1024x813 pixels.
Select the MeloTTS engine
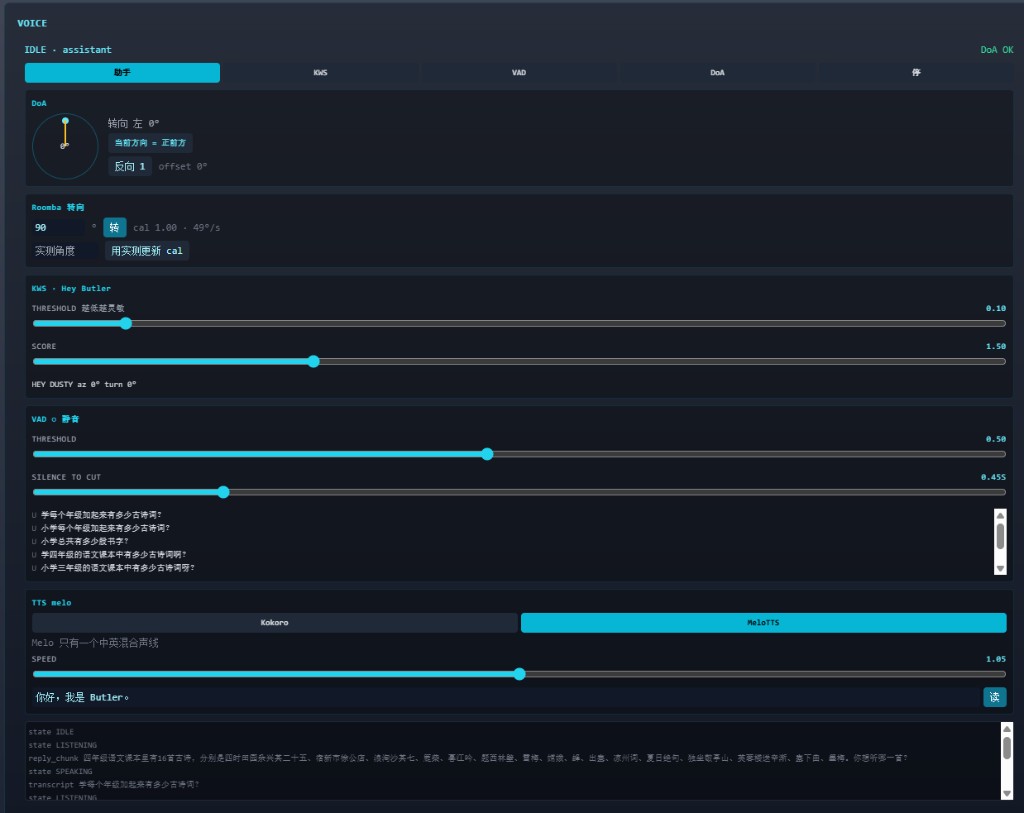pyautogui.click(x=763, y=622)
